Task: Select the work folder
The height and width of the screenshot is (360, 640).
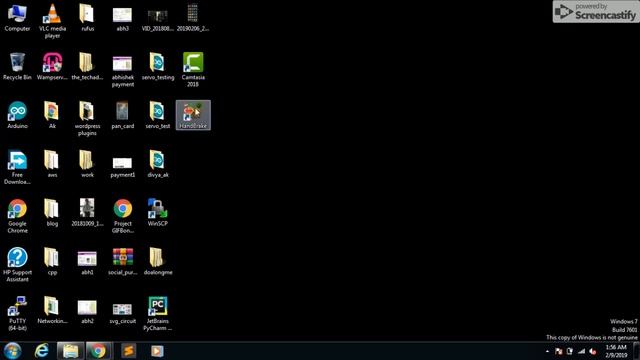Action: point(87,164)
